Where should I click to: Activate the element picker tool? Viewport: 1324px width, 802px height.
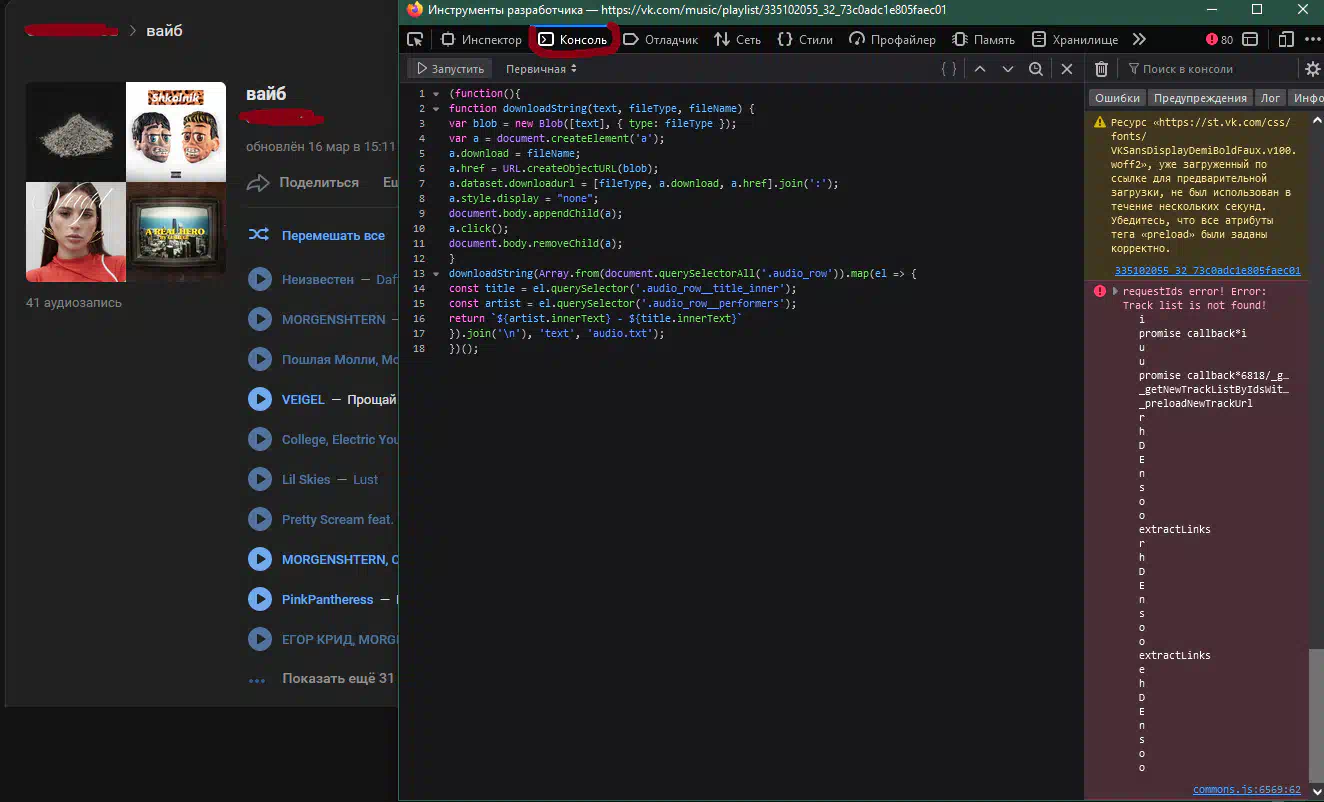tap(415, 40)
